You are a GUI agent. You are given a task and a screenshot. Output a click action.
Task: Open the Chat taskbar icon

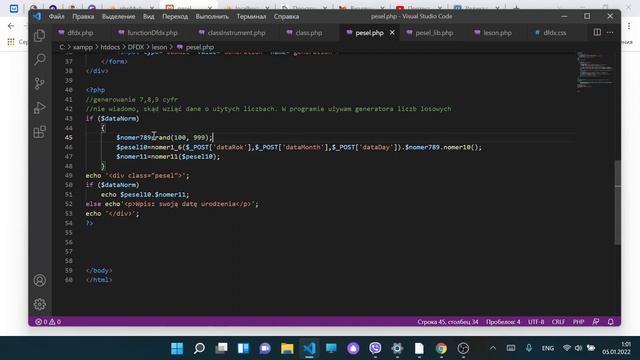[x=265, y=348]
